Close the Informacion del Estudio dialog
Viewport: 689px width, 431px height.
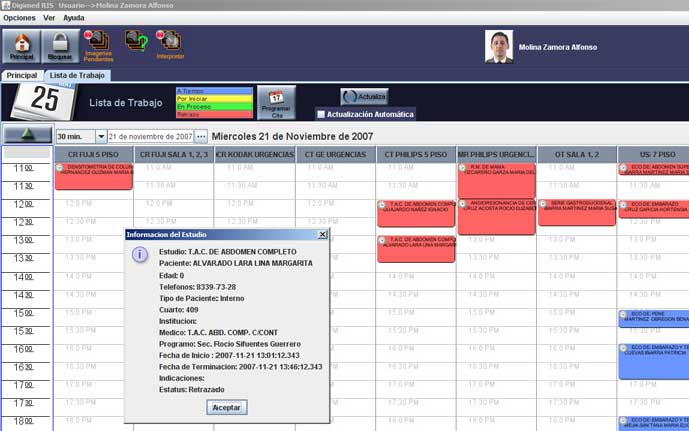[x=322, y=234]
